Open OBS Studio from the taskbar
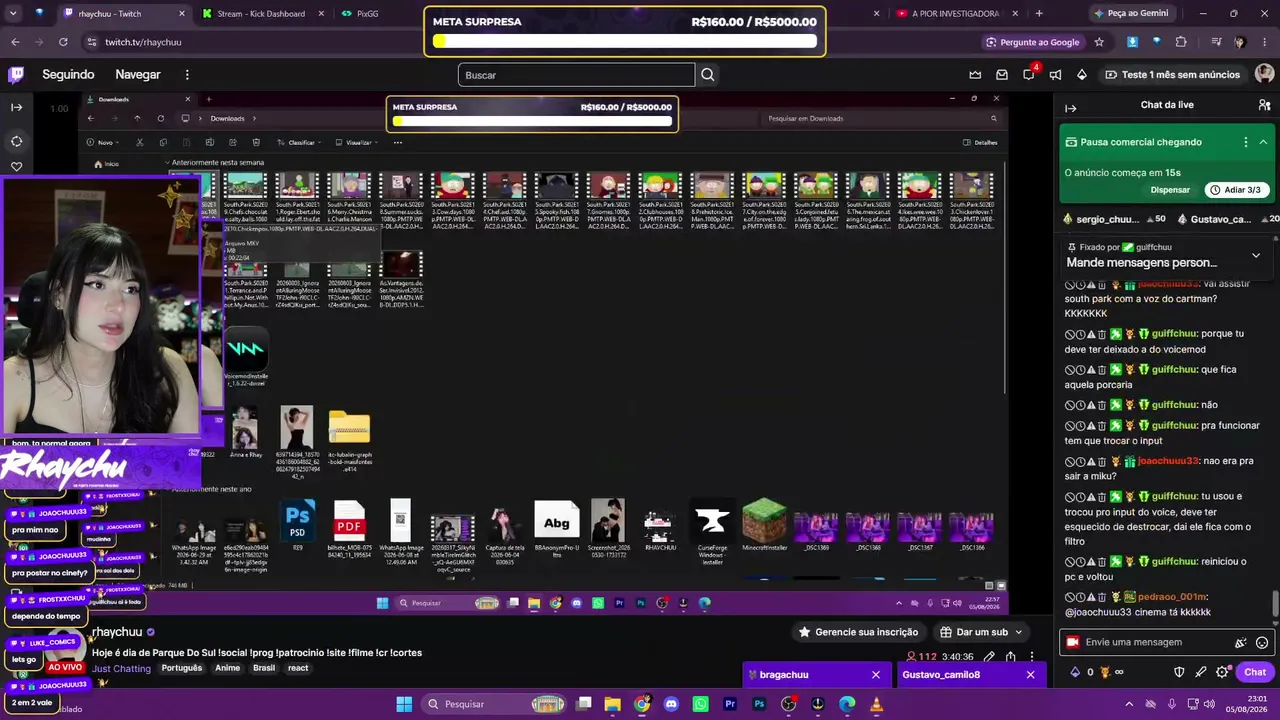1280x720 pixels. [x=788, y=704]
